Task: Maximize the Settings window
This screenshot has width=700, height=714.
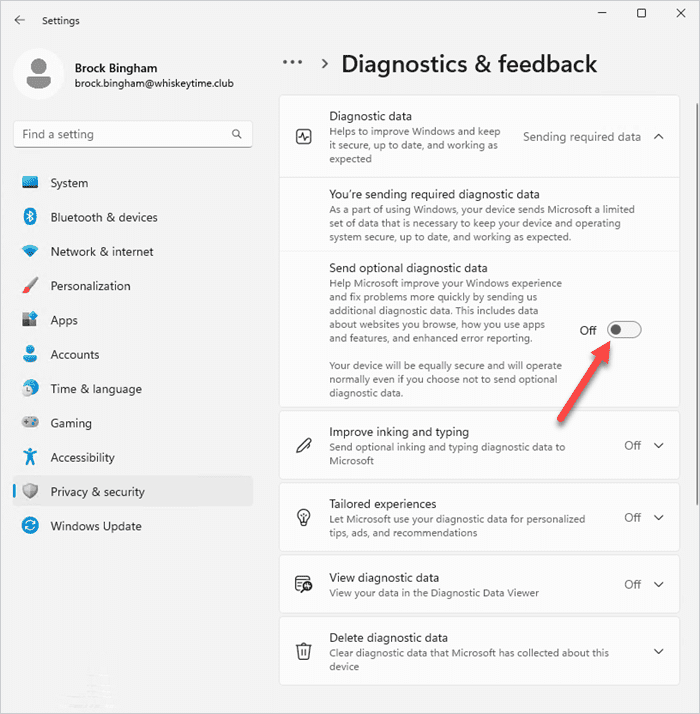Action: (x=641, y=13)
